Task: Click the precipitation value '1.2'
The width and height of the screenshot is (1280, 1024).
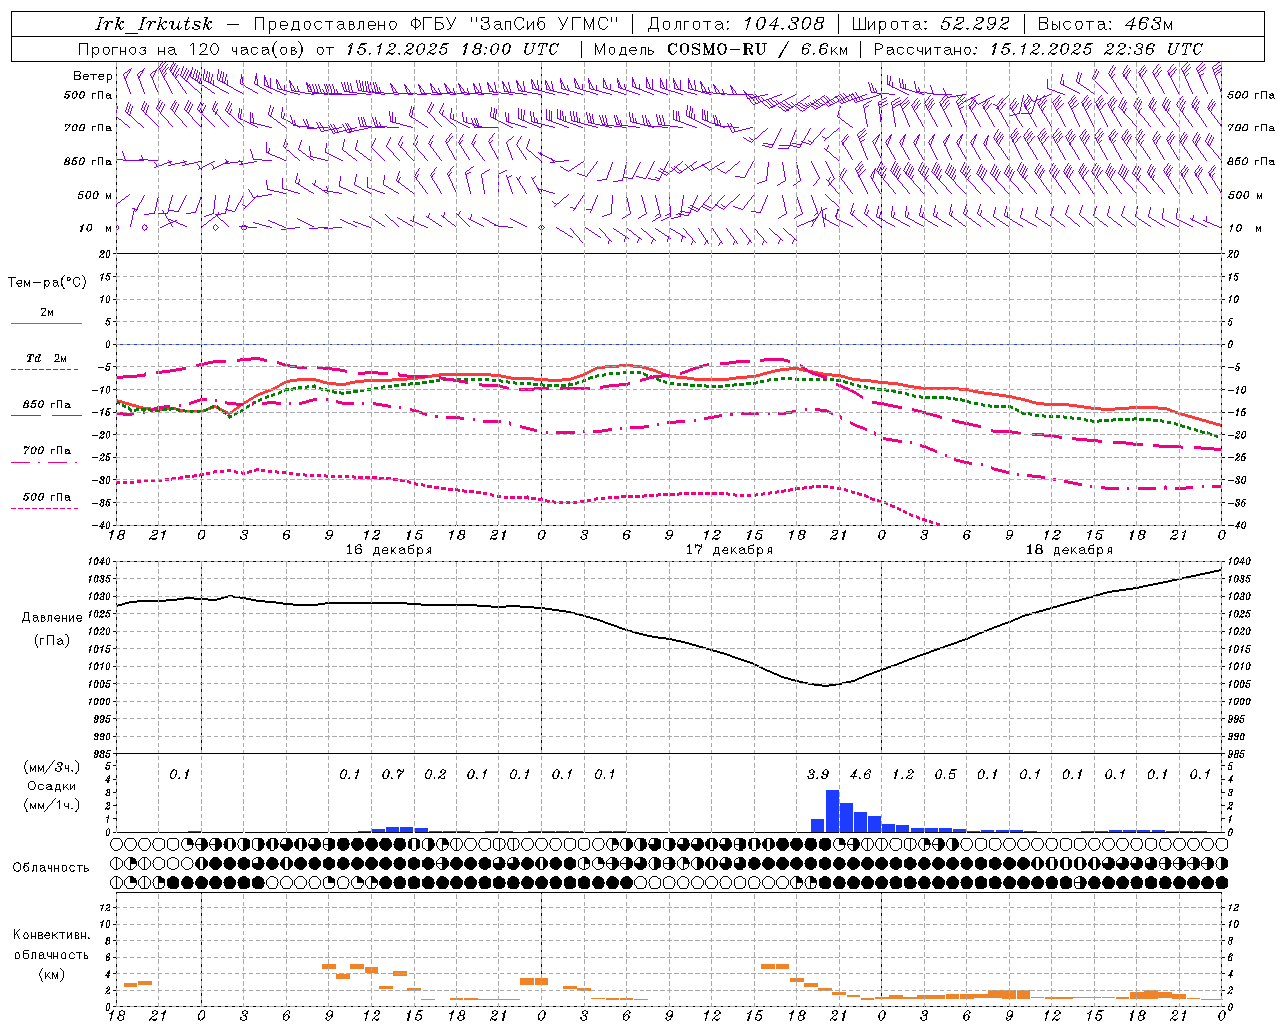Action: (x=903, y=774)
